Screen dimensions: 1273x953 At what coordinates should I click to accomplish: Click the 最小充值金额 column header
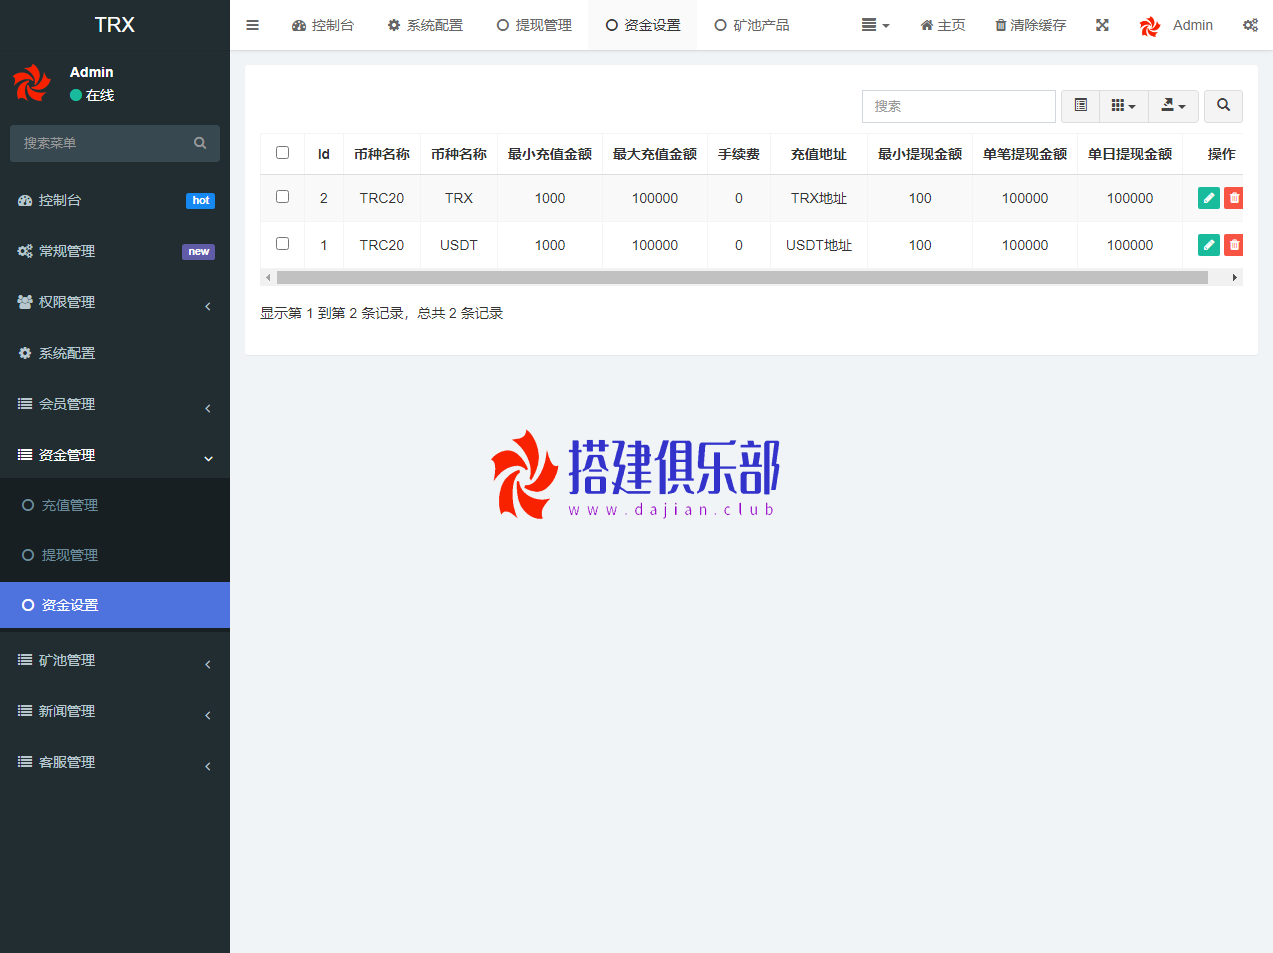pos(550,154)
